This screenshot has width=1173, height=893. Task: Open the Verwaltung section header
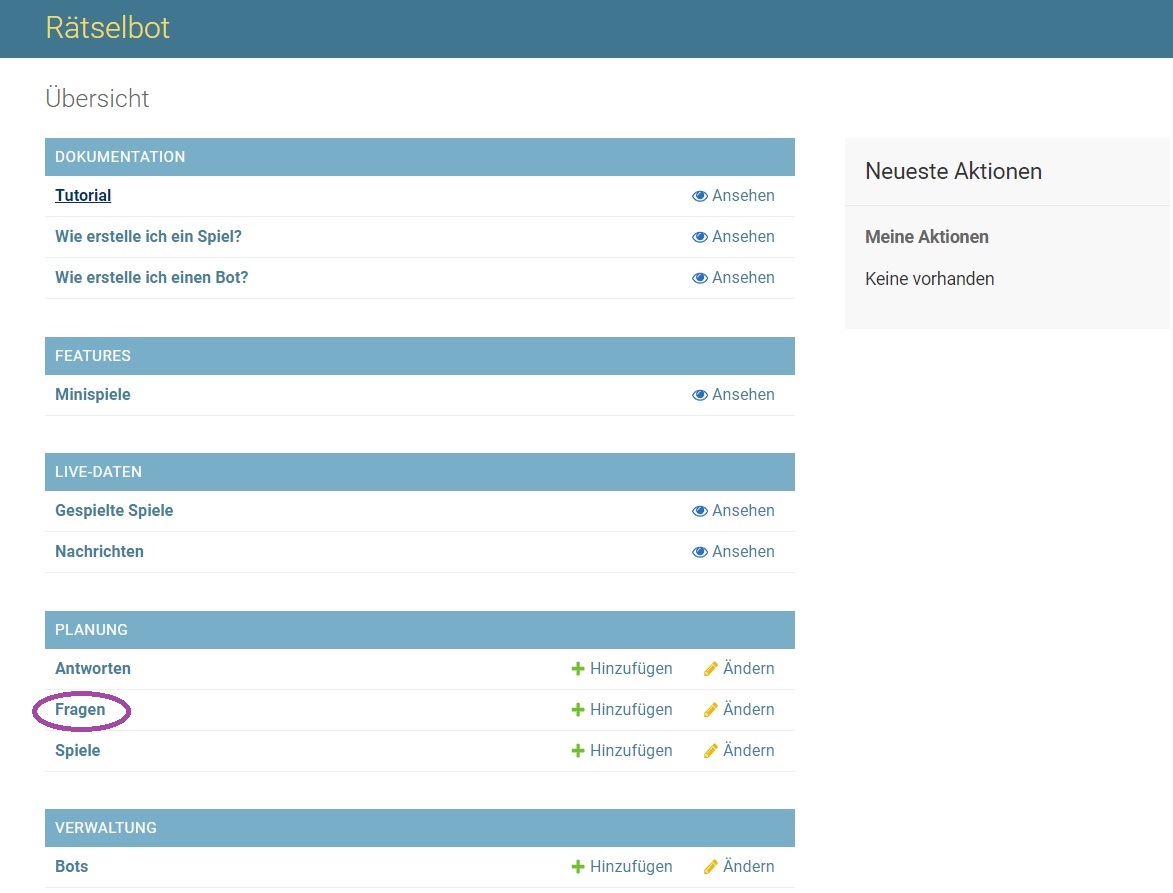[x=105, y=828]
